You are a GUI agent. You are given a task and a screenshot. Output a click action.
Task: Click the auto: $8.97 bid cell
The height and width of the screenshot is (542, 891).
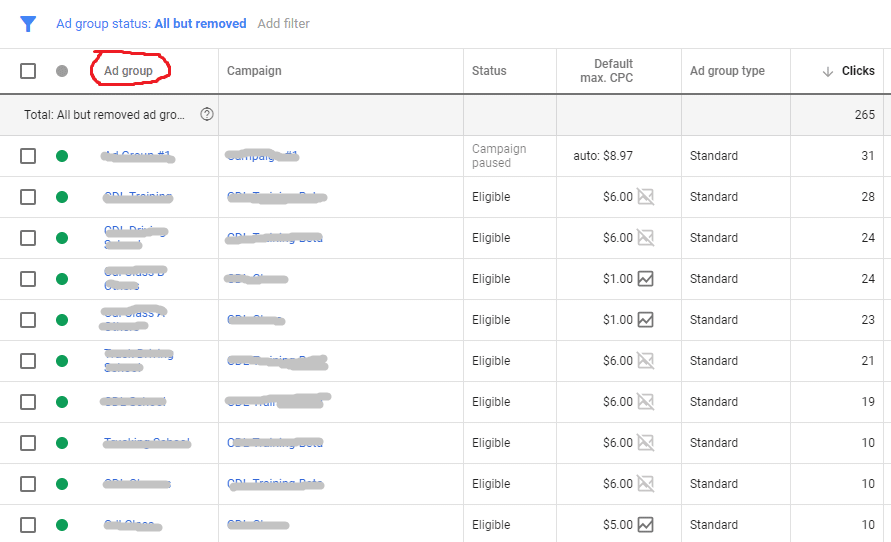coord(602,156)
